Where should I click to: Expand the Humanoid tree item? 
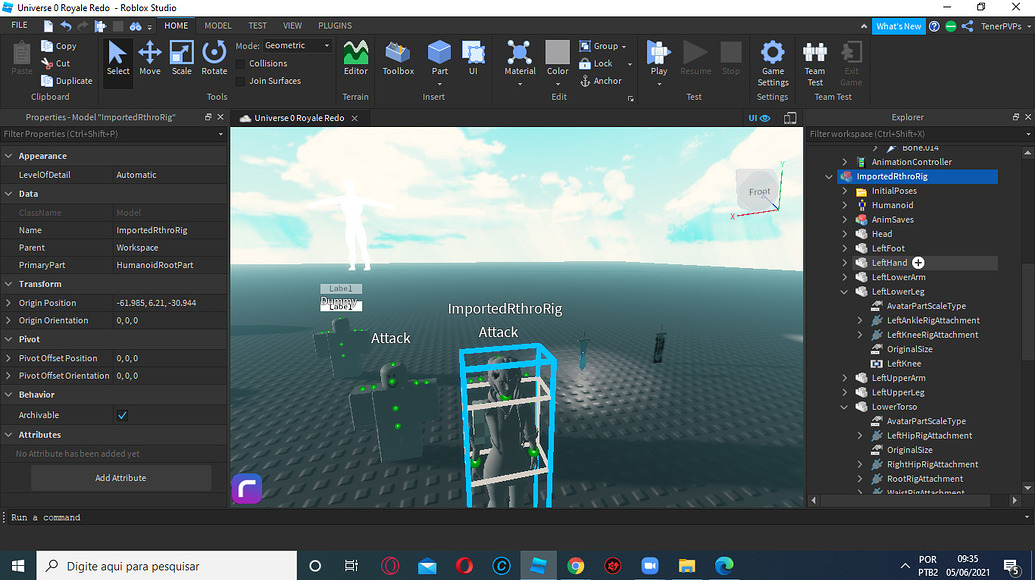844,205
